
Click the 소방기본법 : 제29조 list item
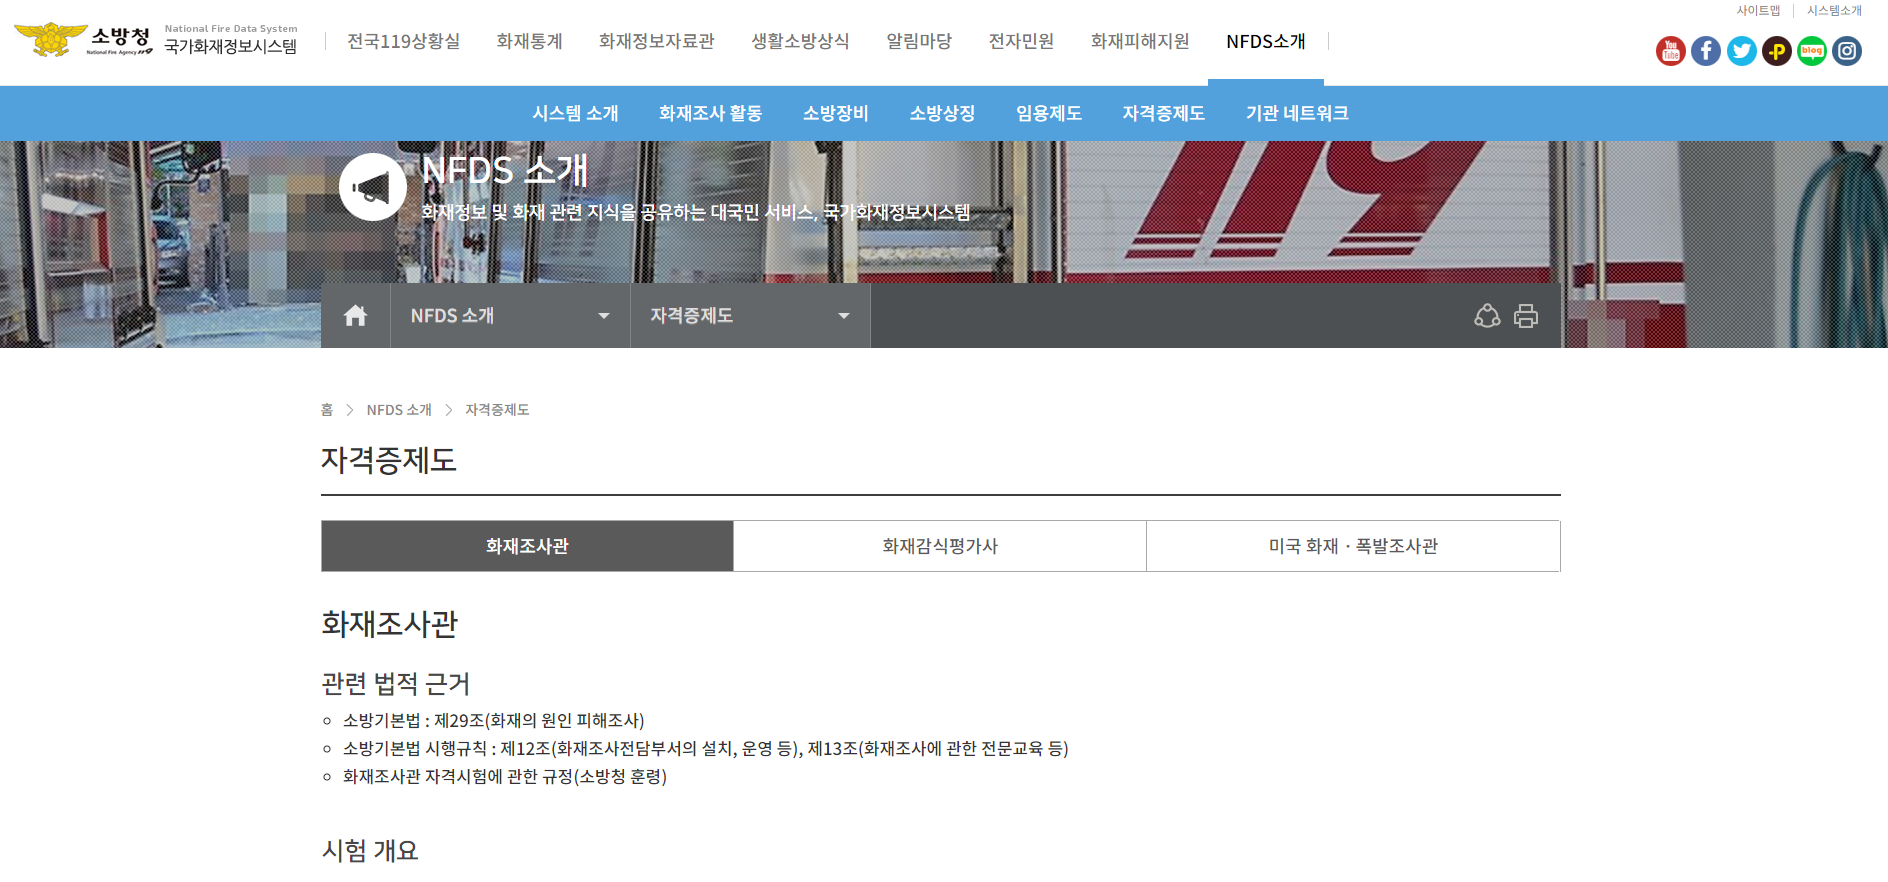[493, 721]
